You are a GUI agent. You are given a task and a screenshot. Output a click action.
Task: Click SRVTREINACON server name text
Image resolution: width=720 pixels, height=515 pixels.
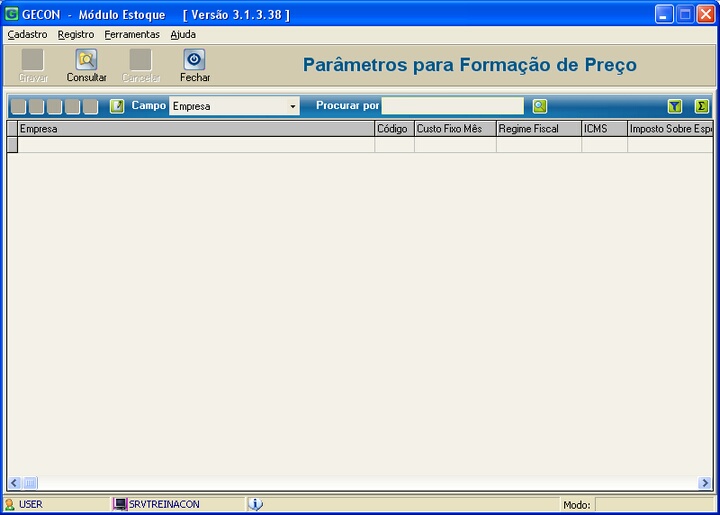tap(164, 504)
